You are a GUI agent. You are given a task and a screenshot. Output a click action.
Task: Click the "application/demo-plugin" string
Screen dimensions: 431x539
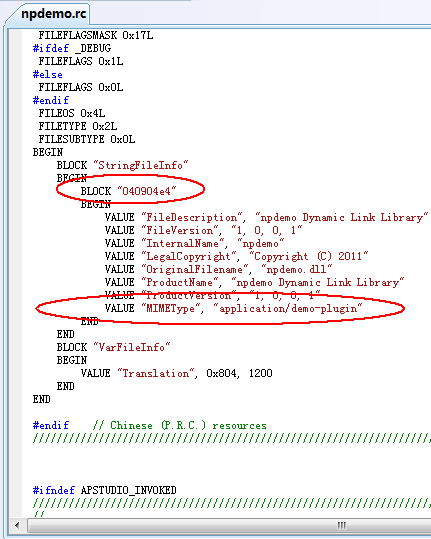click(x=287, y=308)
